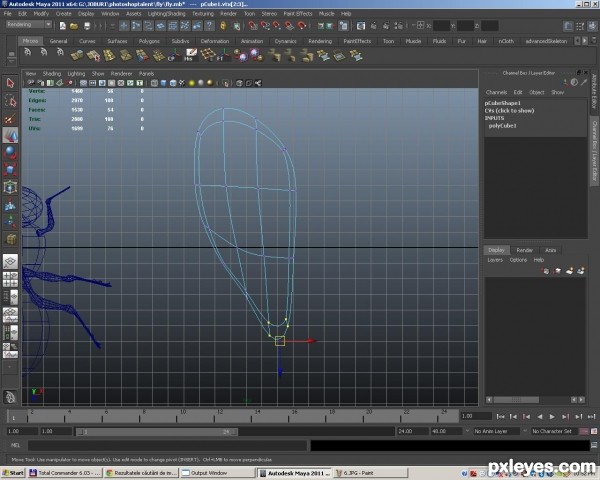The width and height of the screenshot is (600, 480).
Task: Create a new scene from status line
Action: point(63,26)
